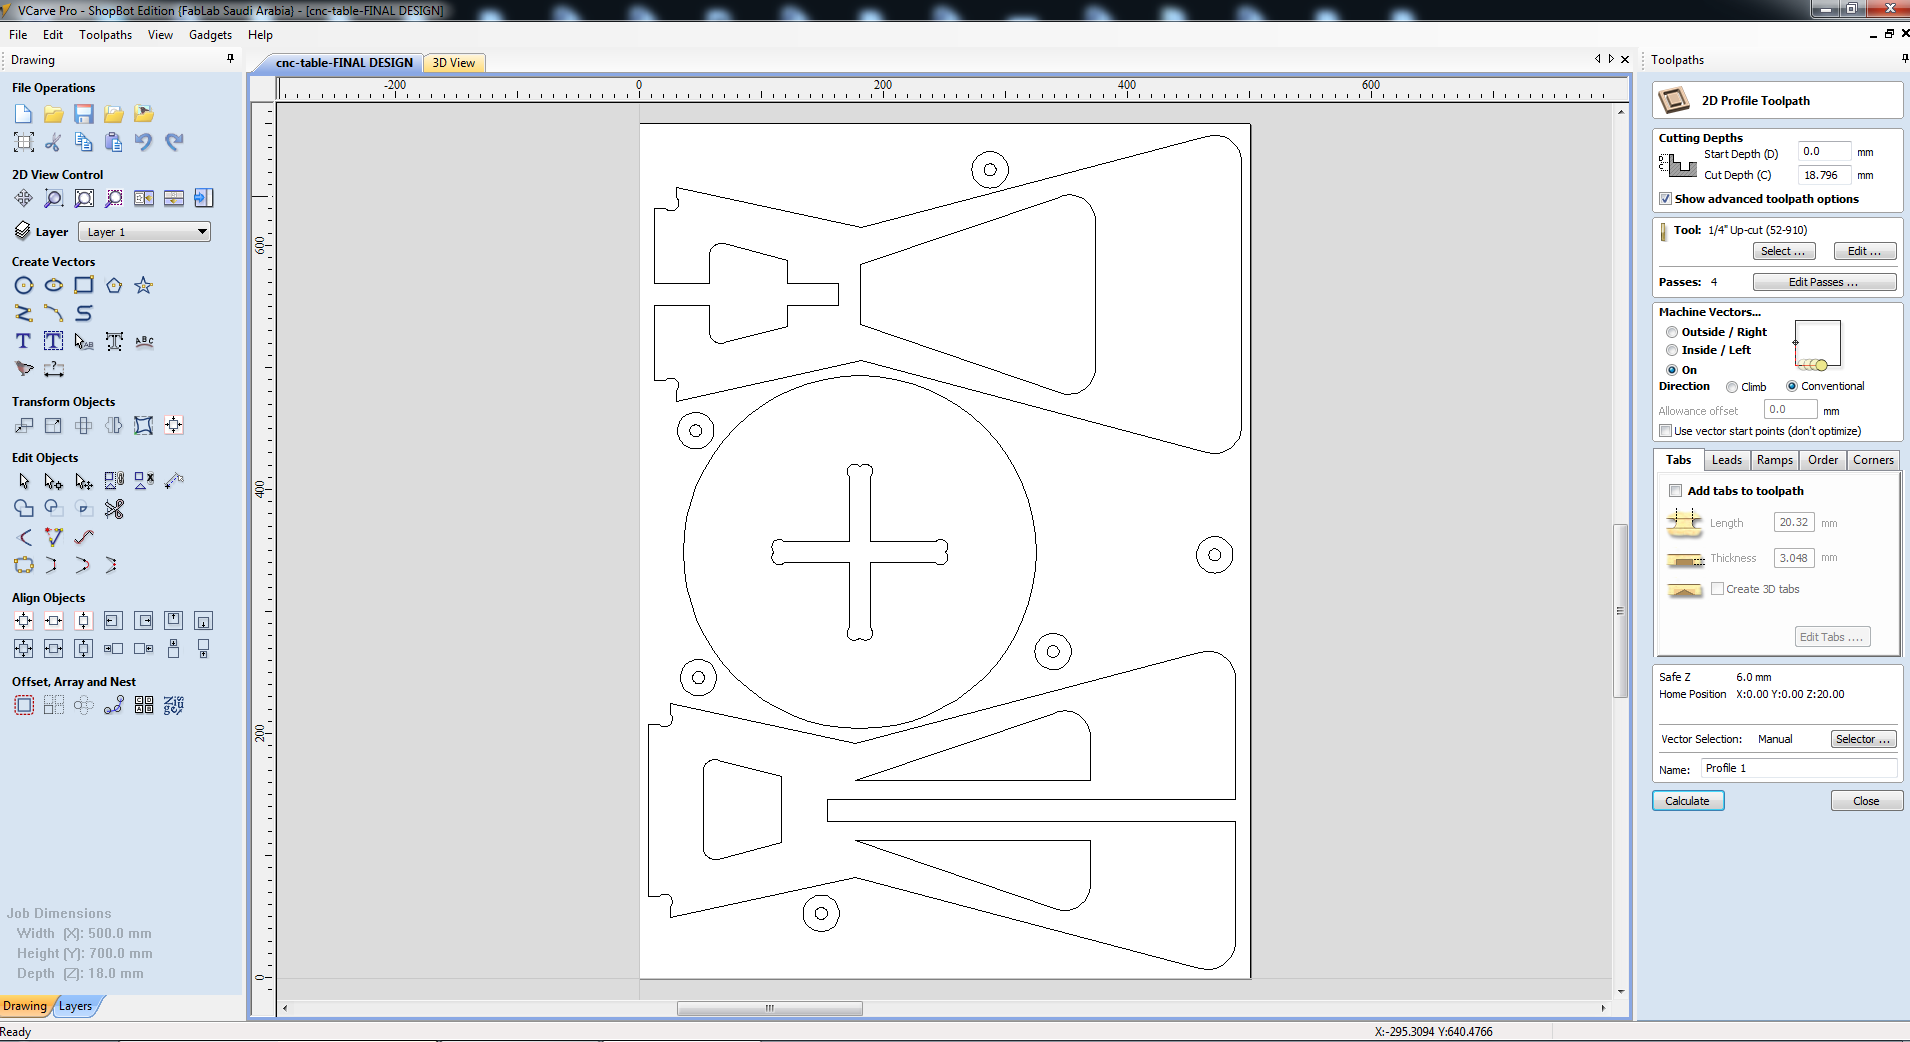Enable Add tabs to toolpath checkbox
Image resolution: width=1910 pixels, height=1042 pixels.
pyautogui.click(x=1675, y=491)
